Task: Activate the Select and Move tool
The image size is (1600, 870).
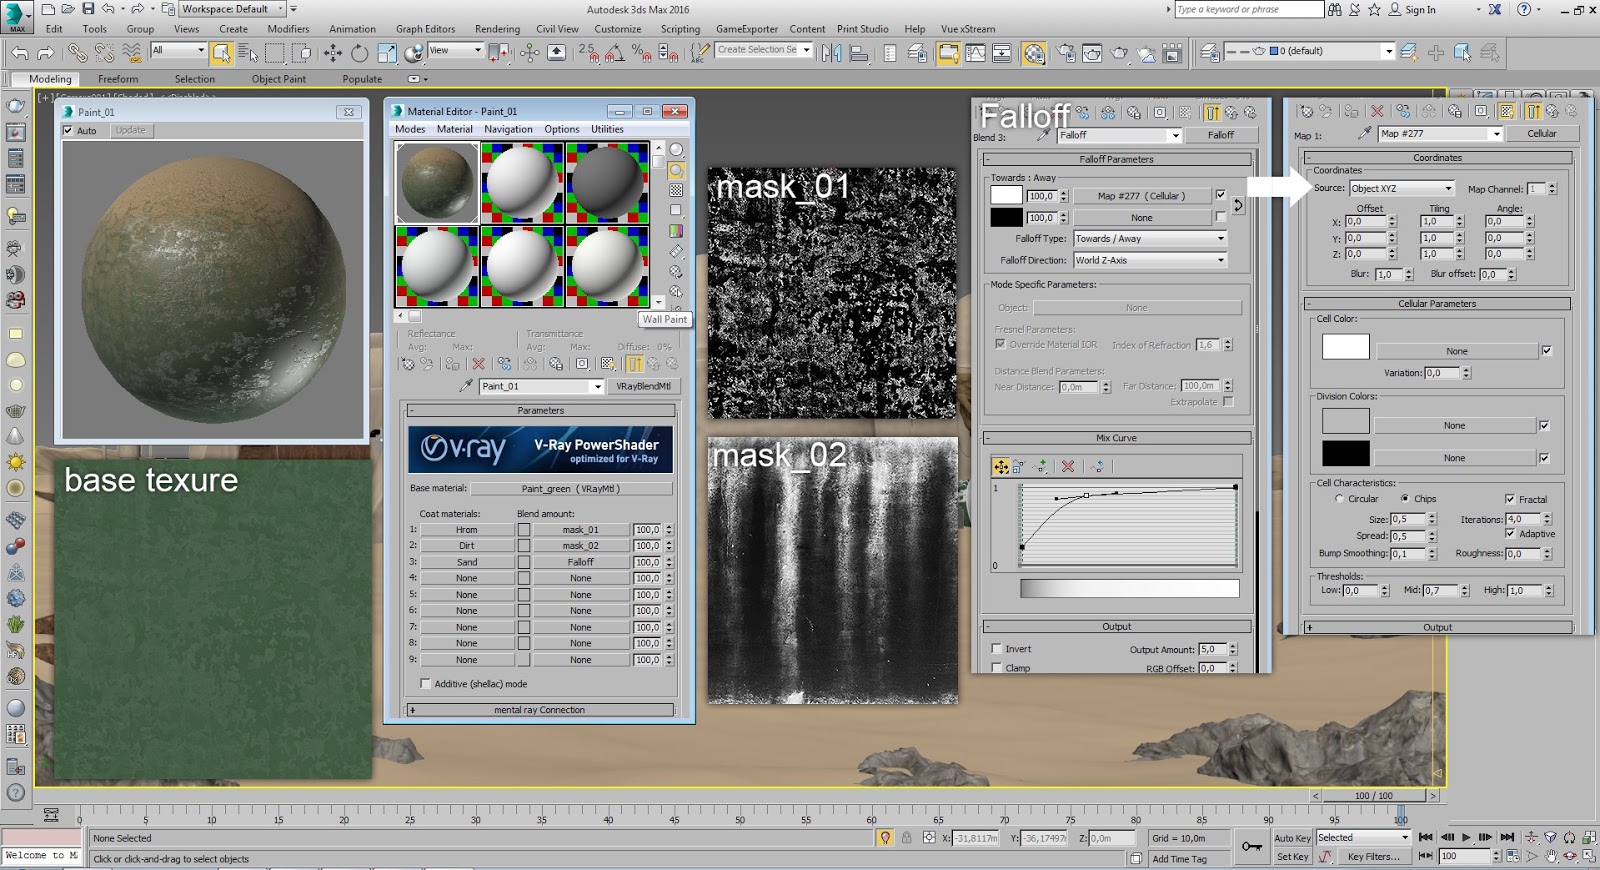Action: point(333,52)
